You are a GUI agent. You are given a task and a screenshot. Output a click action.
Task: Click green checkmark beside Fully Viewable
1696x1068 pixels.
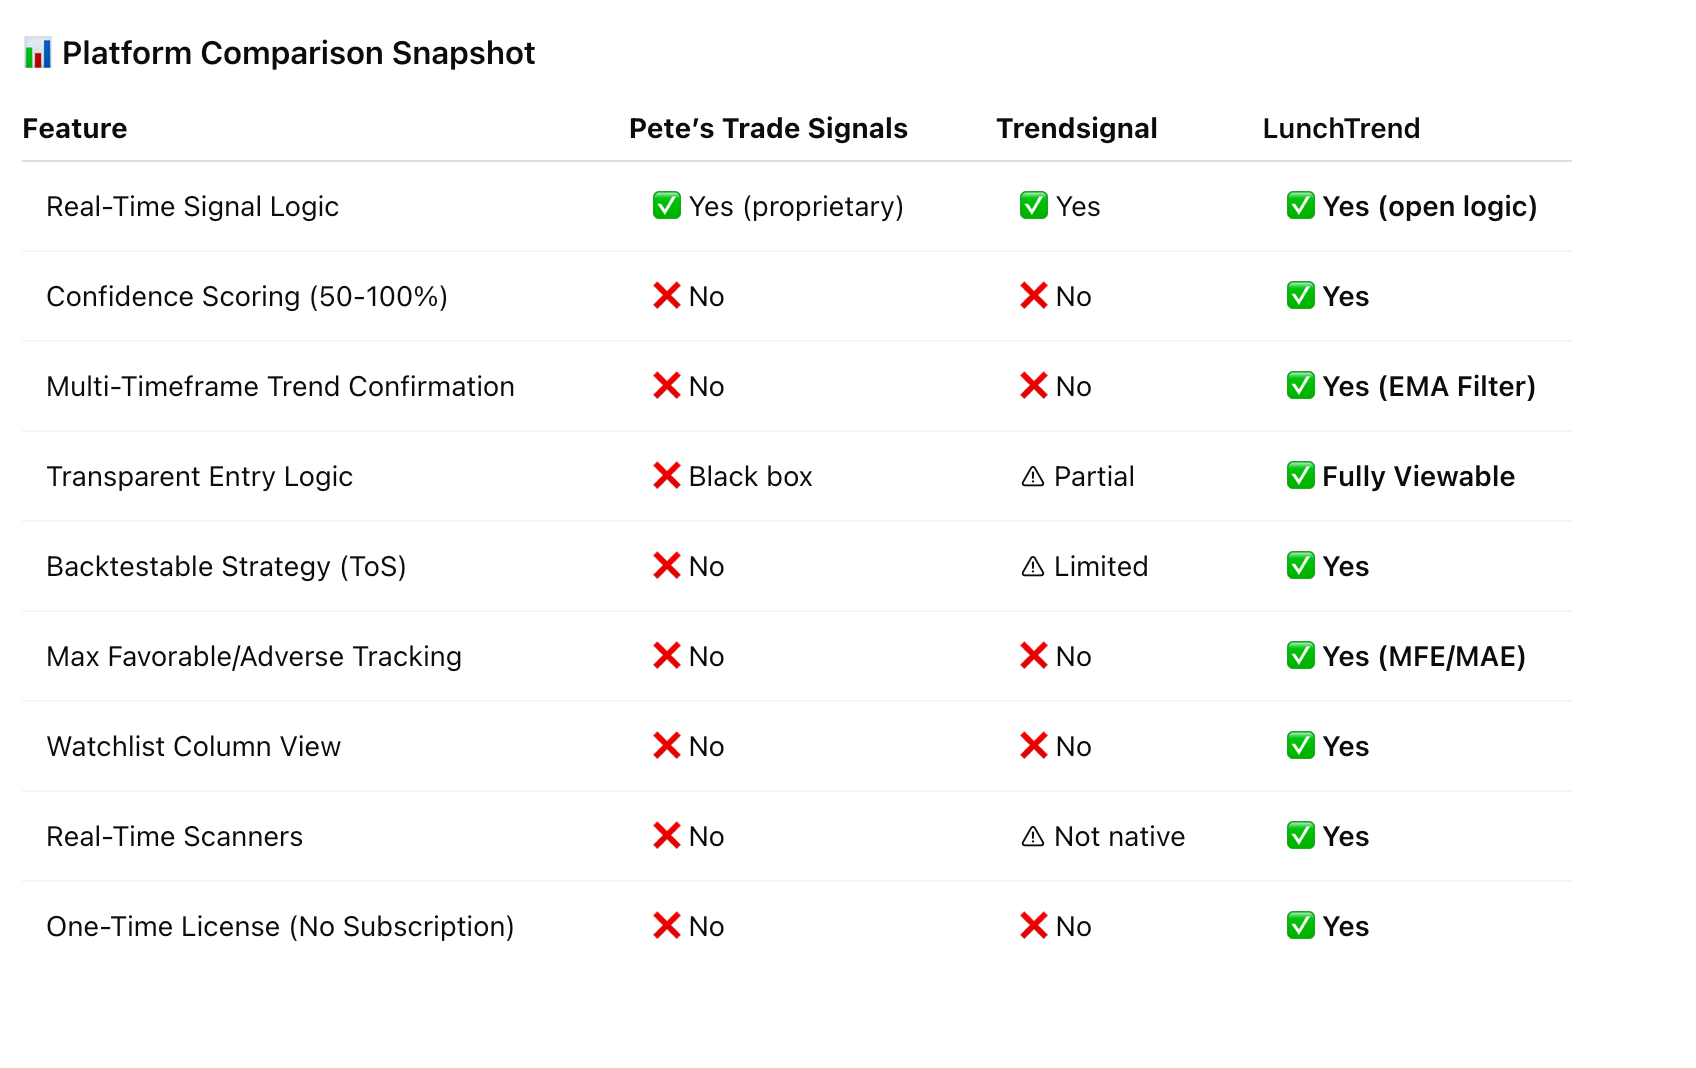(1301, 475)
